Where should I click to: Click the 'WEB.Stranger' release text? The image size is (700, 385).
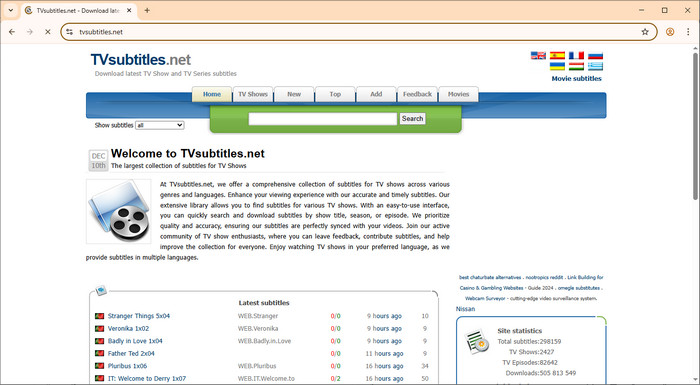pyautogui.click(x=258, y=316)
